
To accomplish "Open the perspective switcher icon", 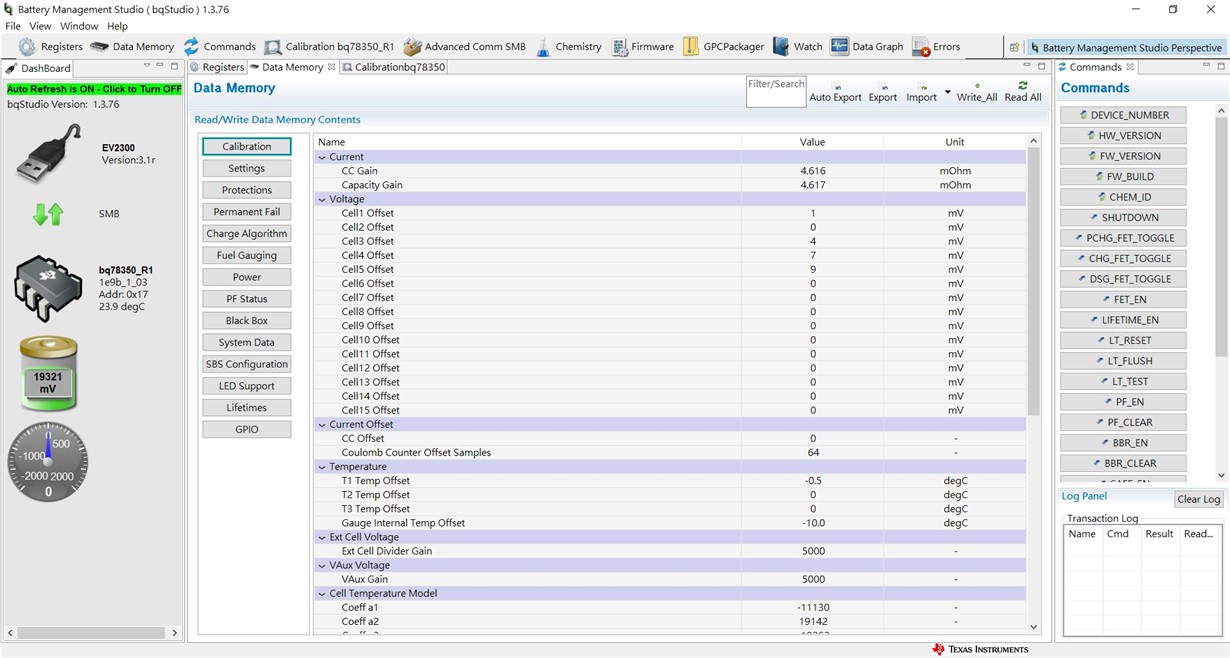I will (x=1014, y=47).
